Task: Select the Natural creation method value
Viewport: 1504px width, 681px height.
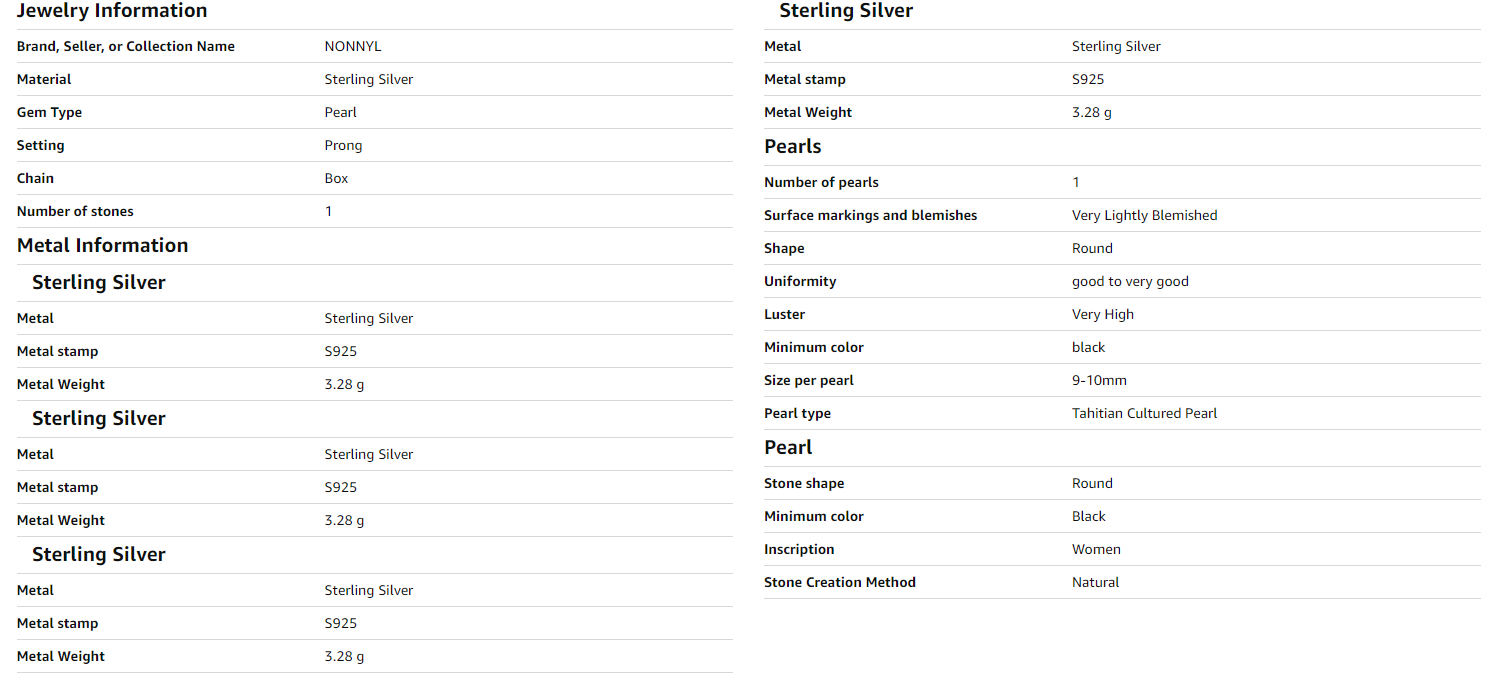Action: click(x=1095, y=582)
